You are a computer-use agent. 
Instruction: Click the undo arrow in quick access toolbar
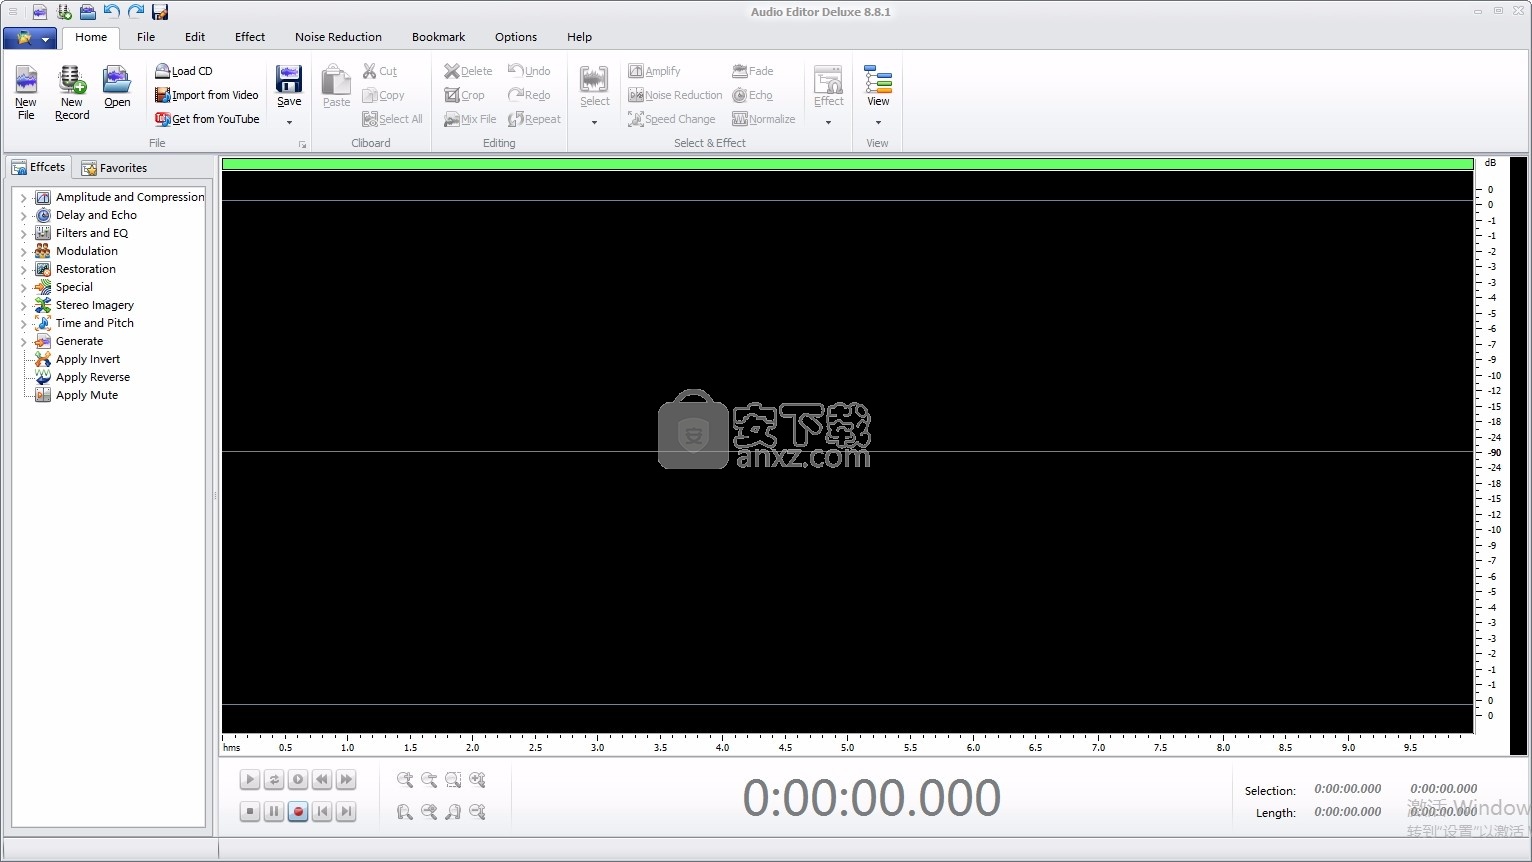112,12
